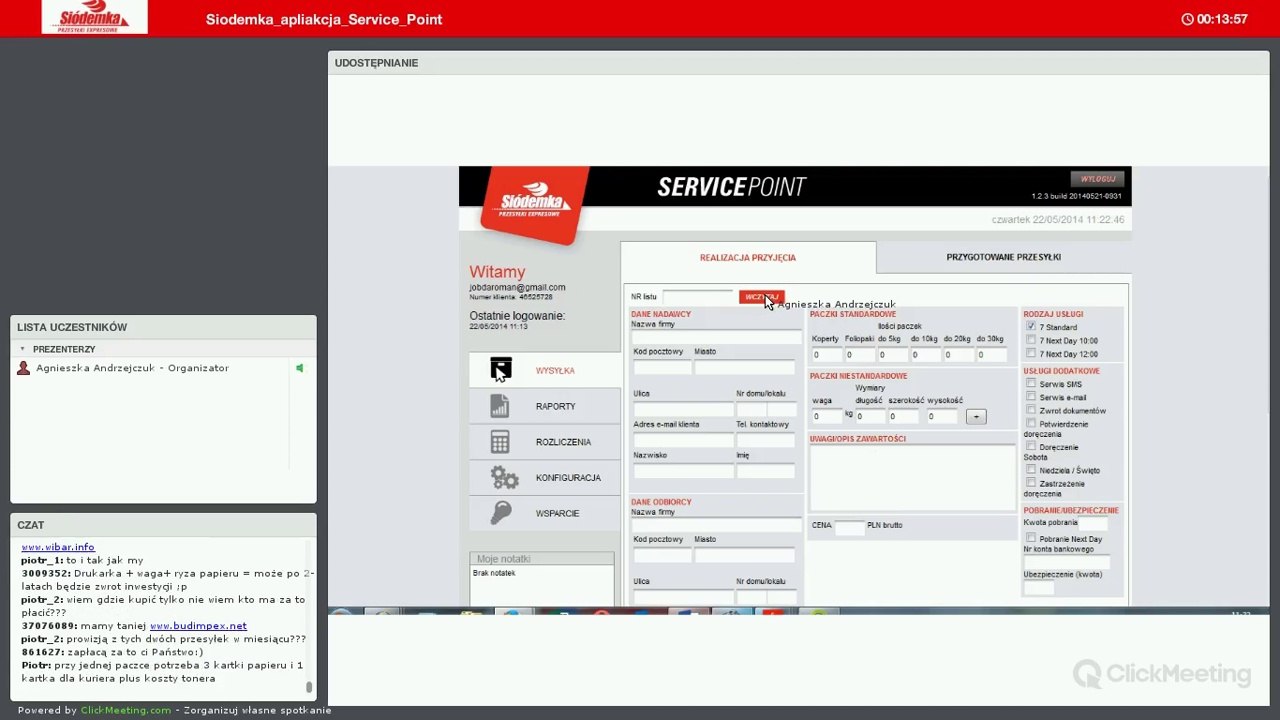Image resolution: width=1280 pixels, height=720 pixels.
Task: Click the green audio indicator beside Agnieszka Andrzejczuk
Action: [x=299, y=368]
